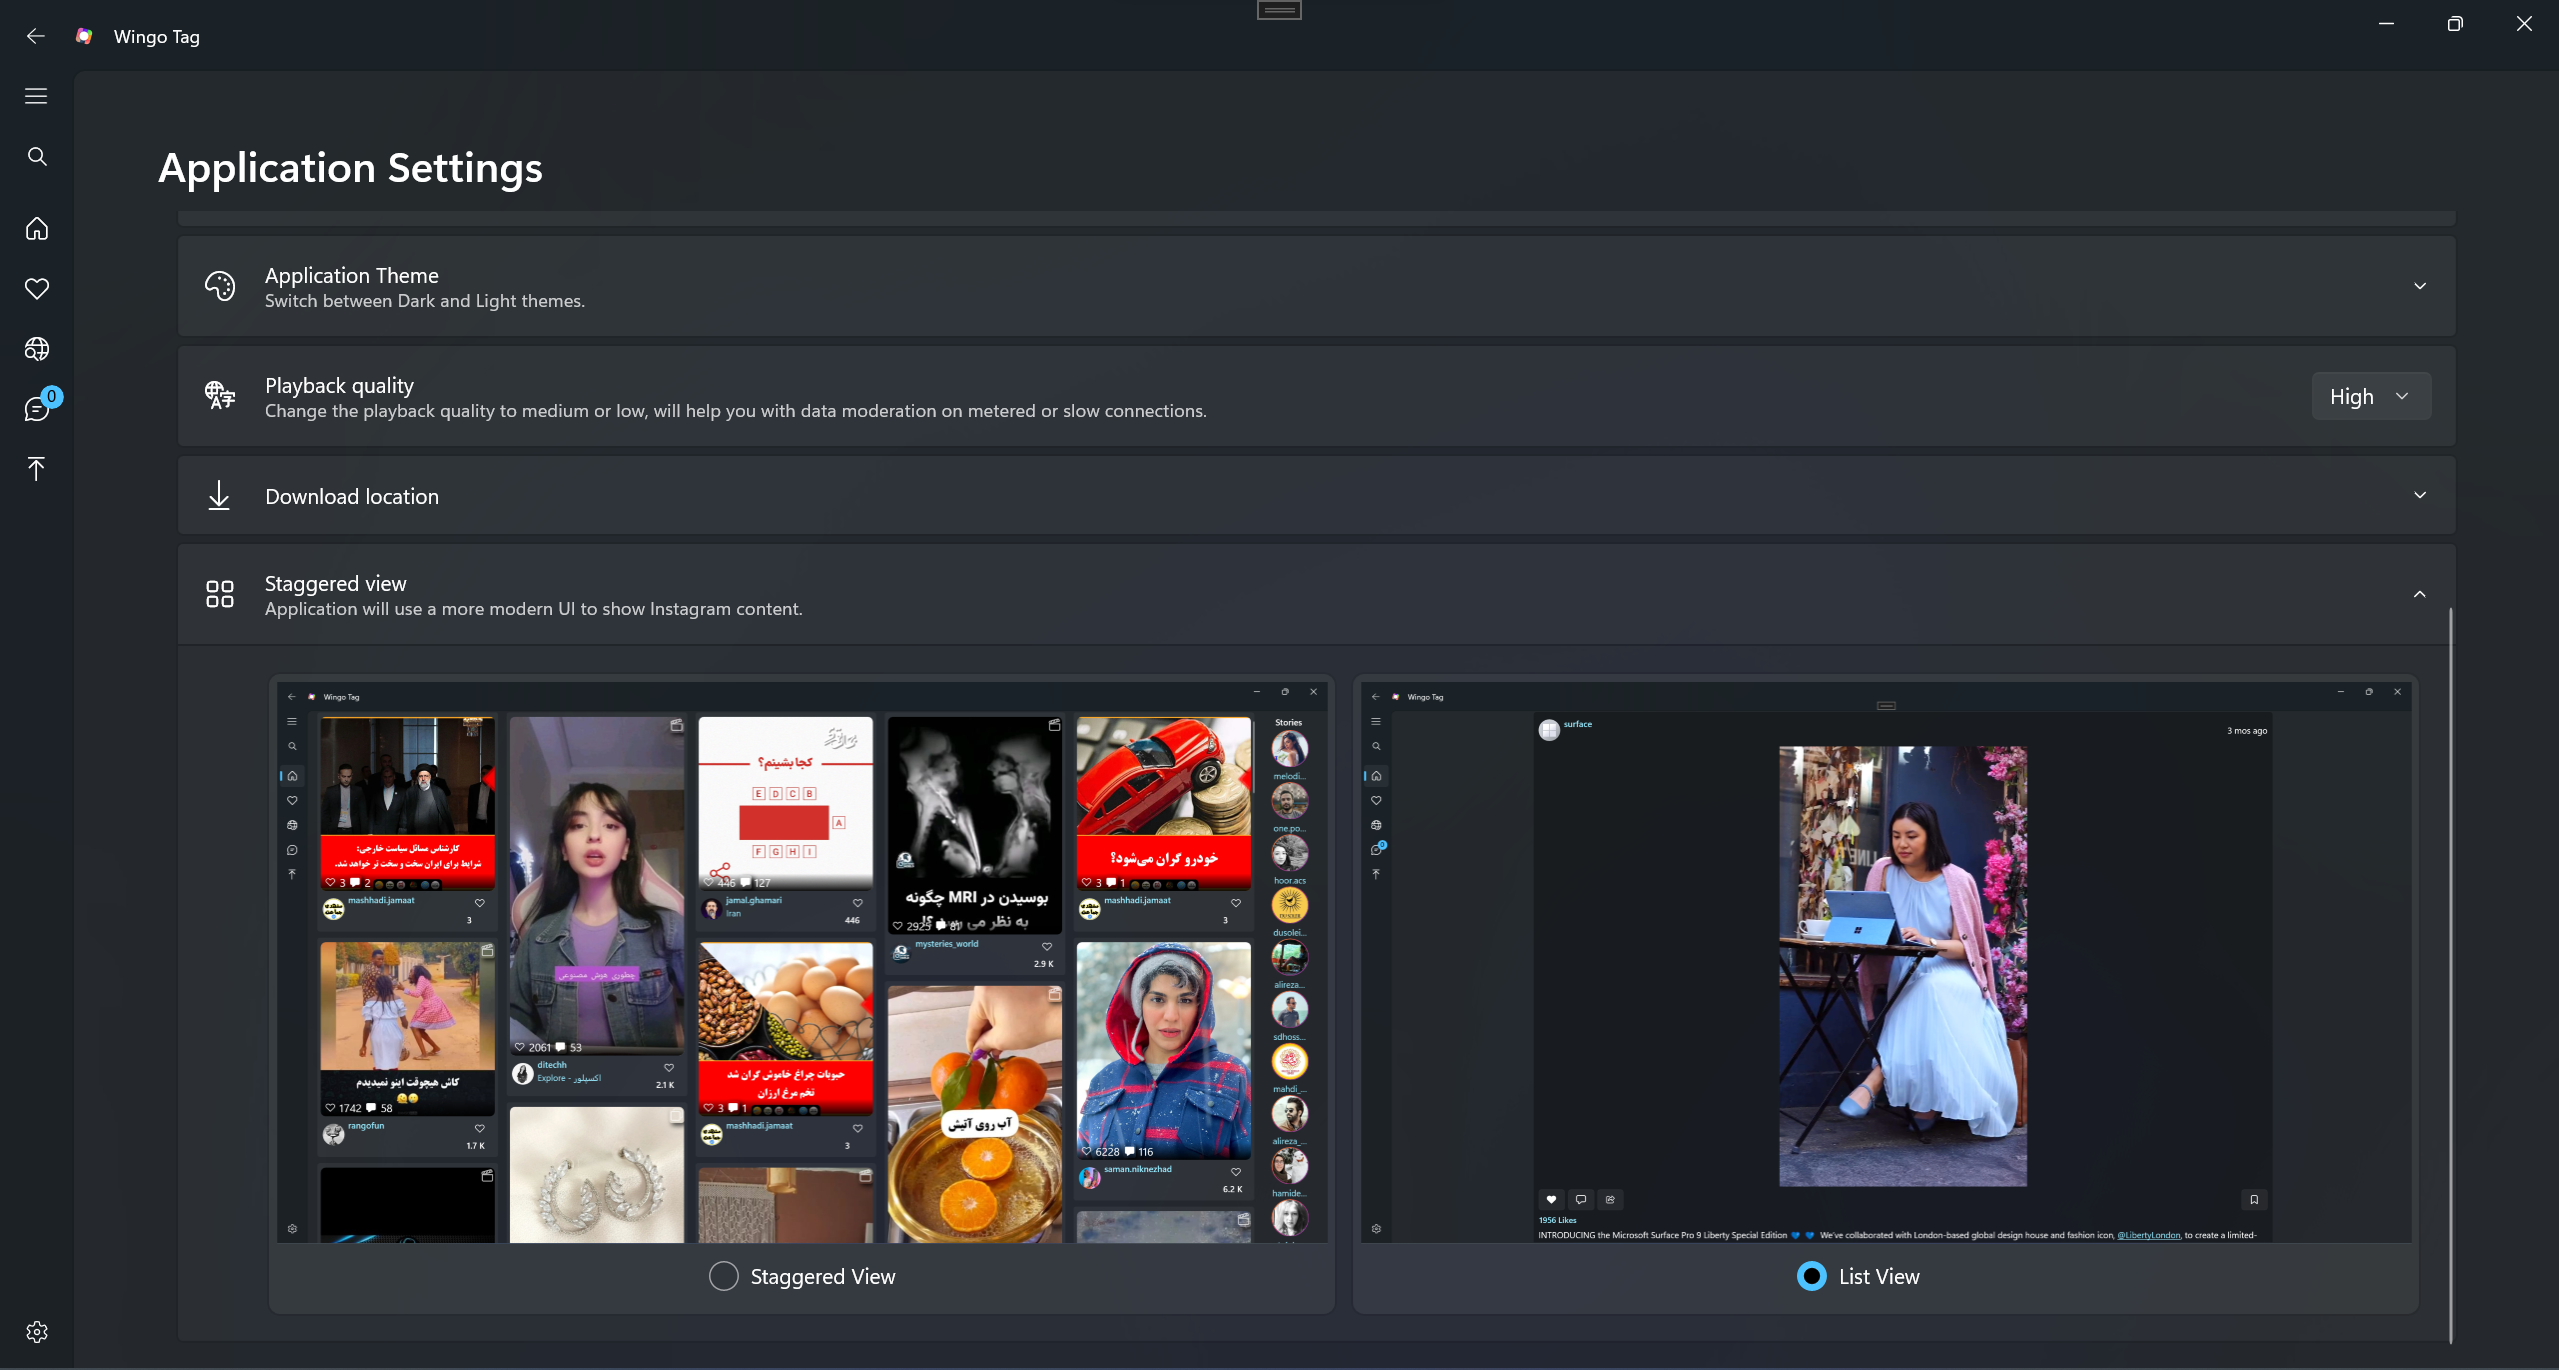Image resolution: width=2559 pixels, height=1370 pixels.
Task: Open Explore globe icon in sidebar
Action: click(x=37, y=349)
